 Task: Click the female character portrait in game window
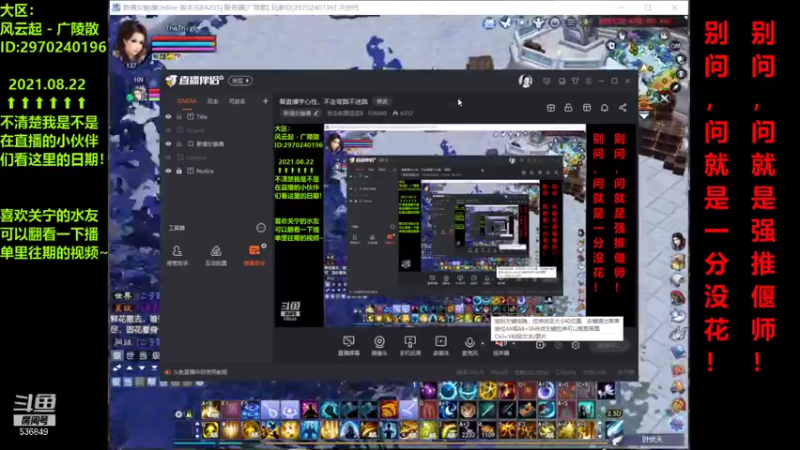132,41
